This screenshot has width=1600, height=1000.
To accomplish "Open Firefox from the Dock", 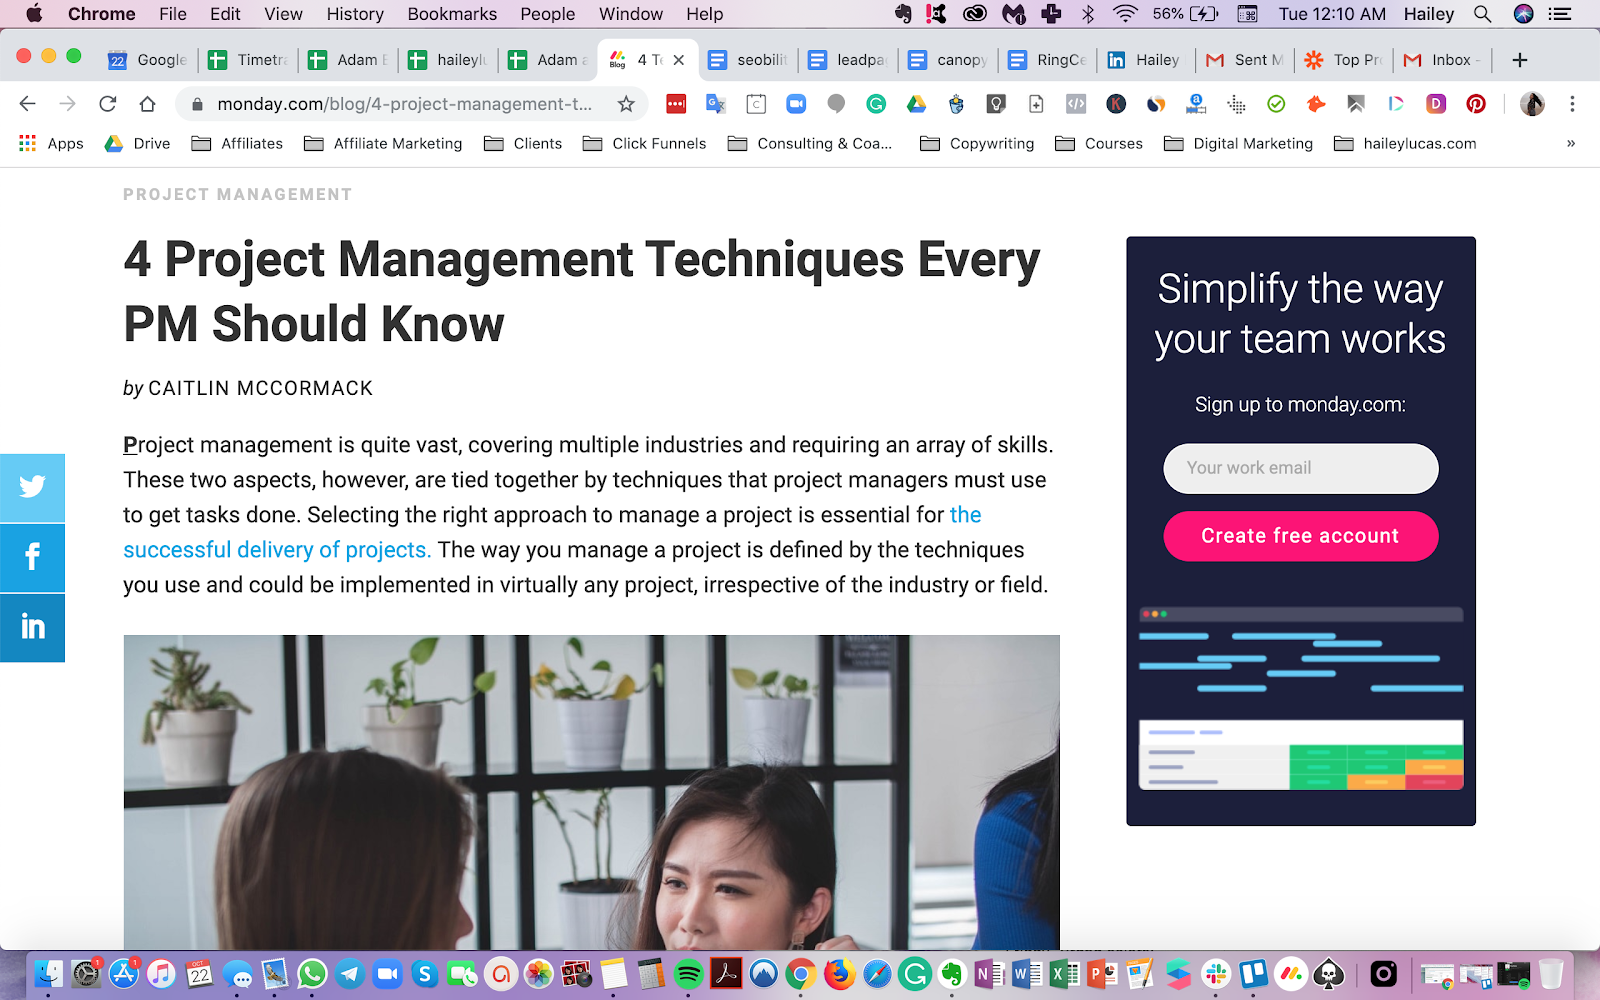I will coord(840,973).
